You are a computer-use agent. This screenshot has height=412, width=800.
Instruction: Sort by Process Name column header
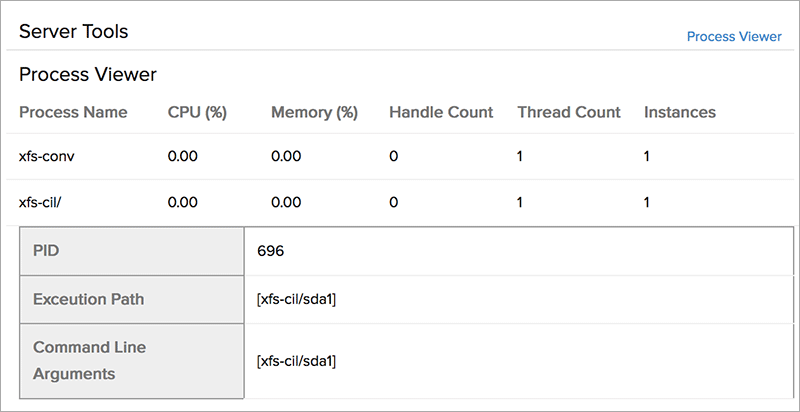tap(73, 112)
